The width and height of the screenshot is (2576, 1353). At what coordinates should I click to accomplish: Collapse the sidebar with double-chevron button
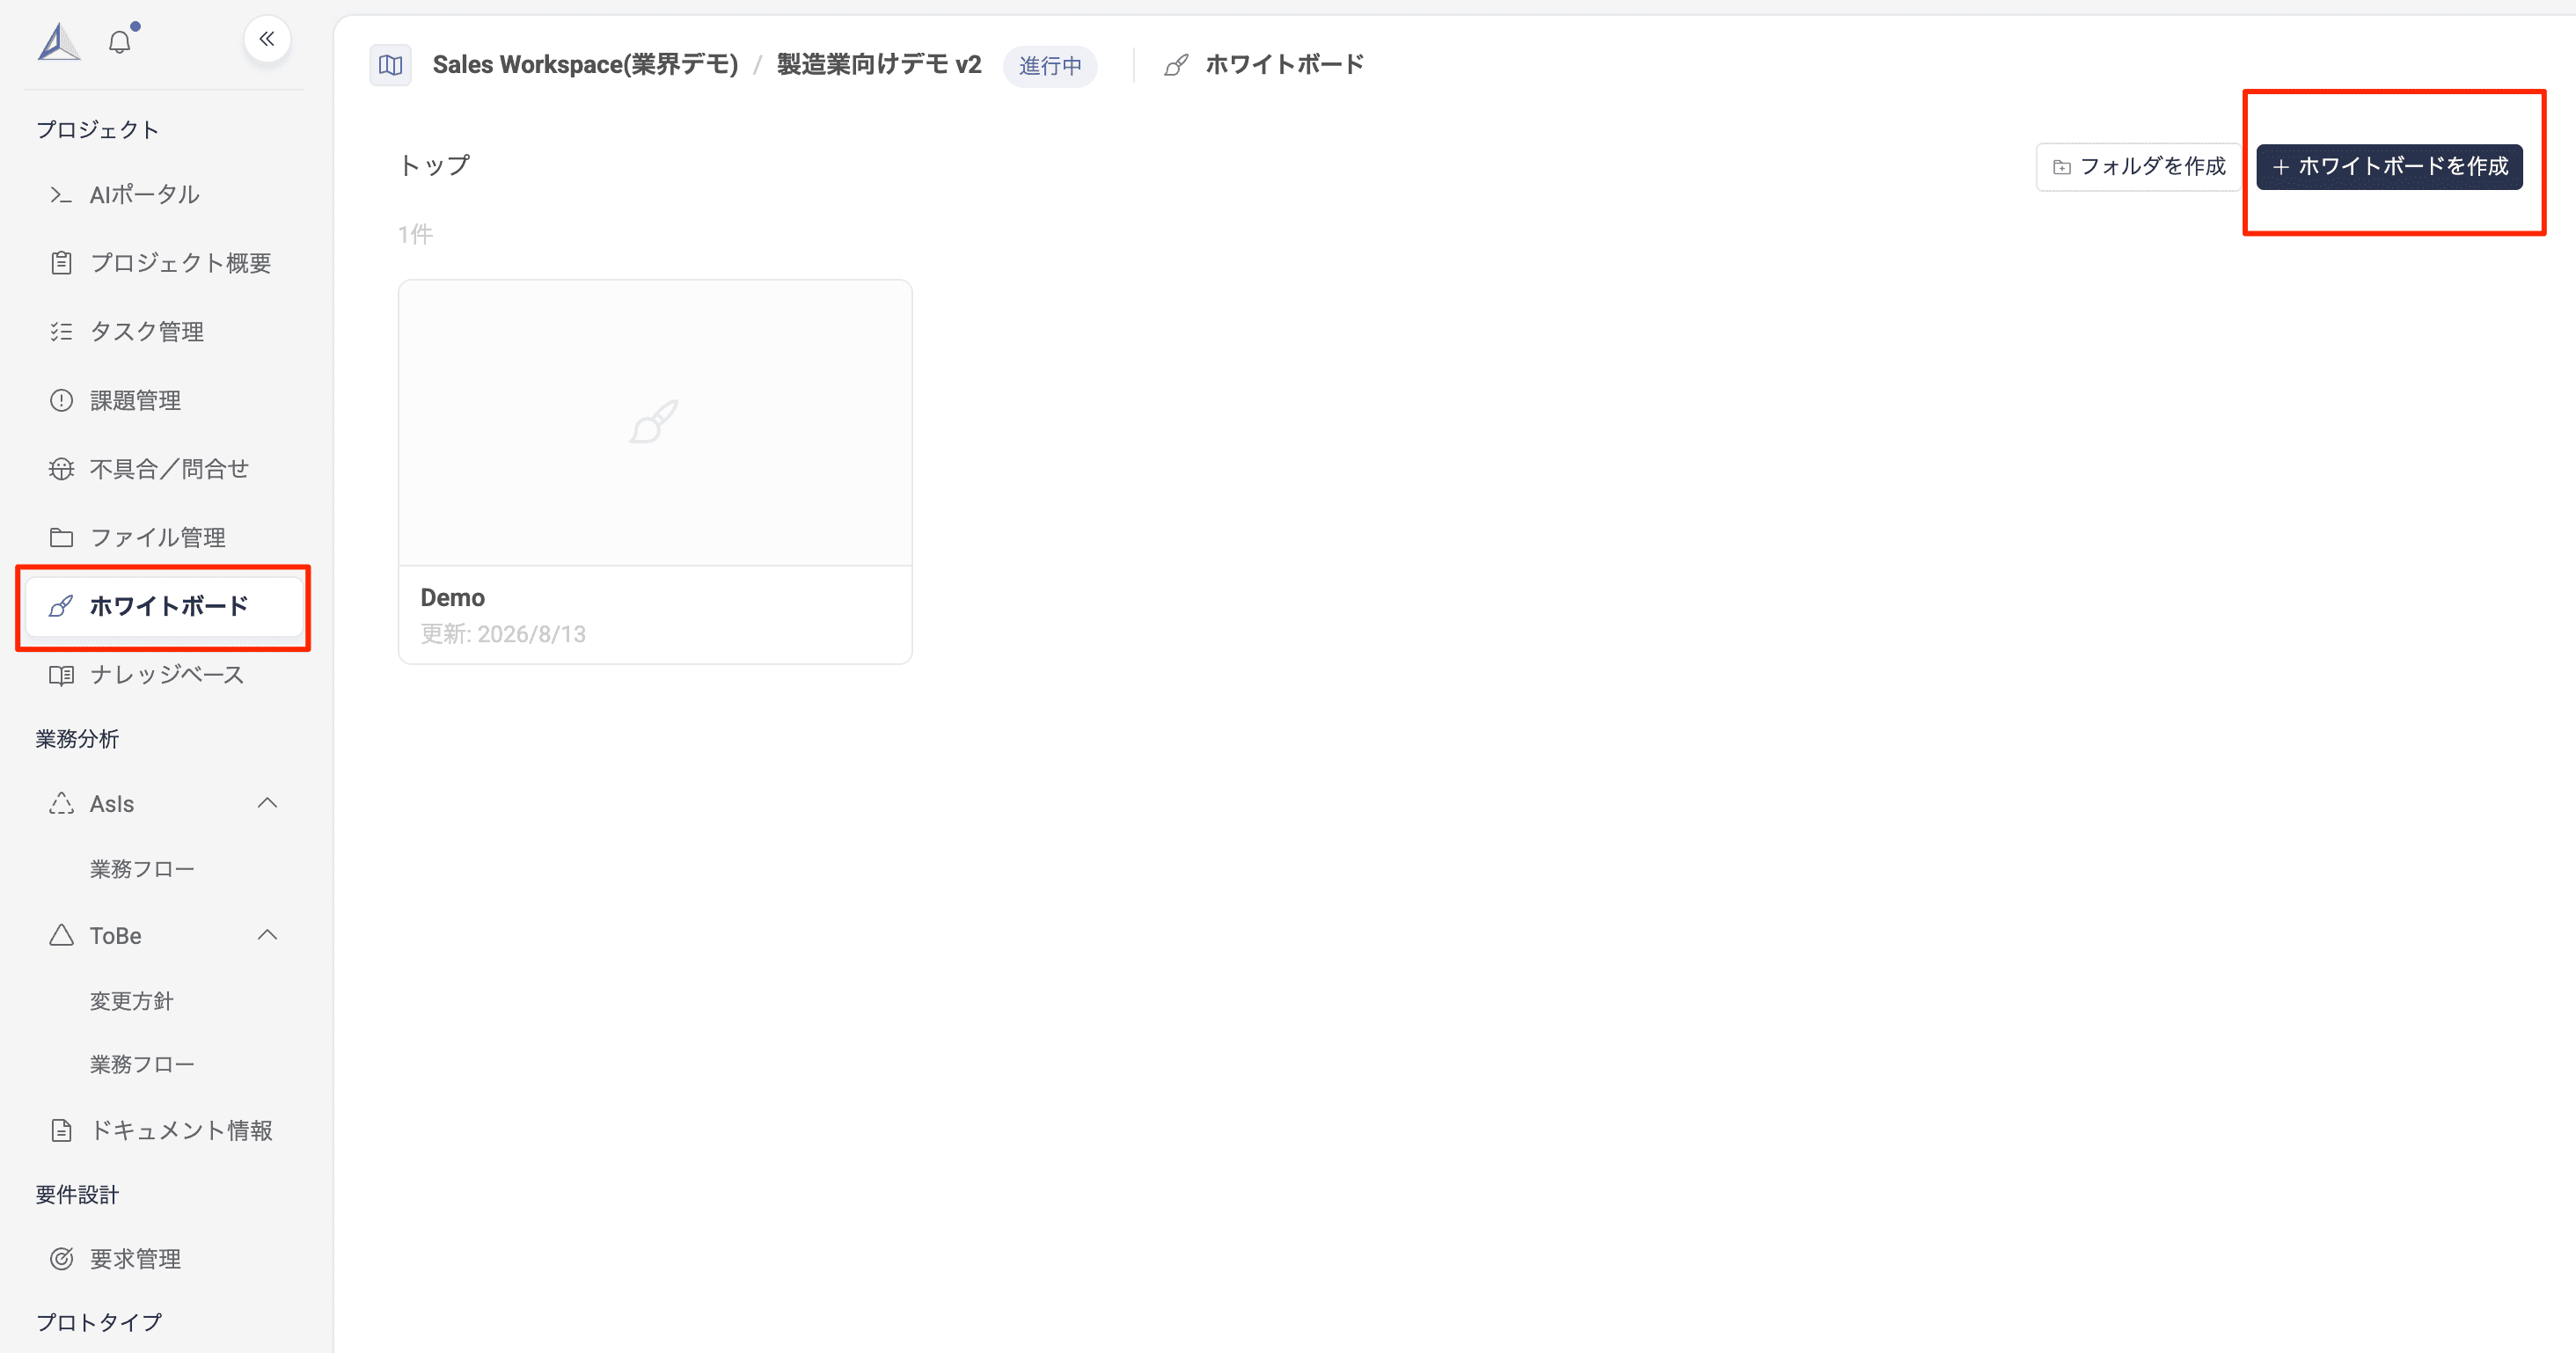point(267,40)
